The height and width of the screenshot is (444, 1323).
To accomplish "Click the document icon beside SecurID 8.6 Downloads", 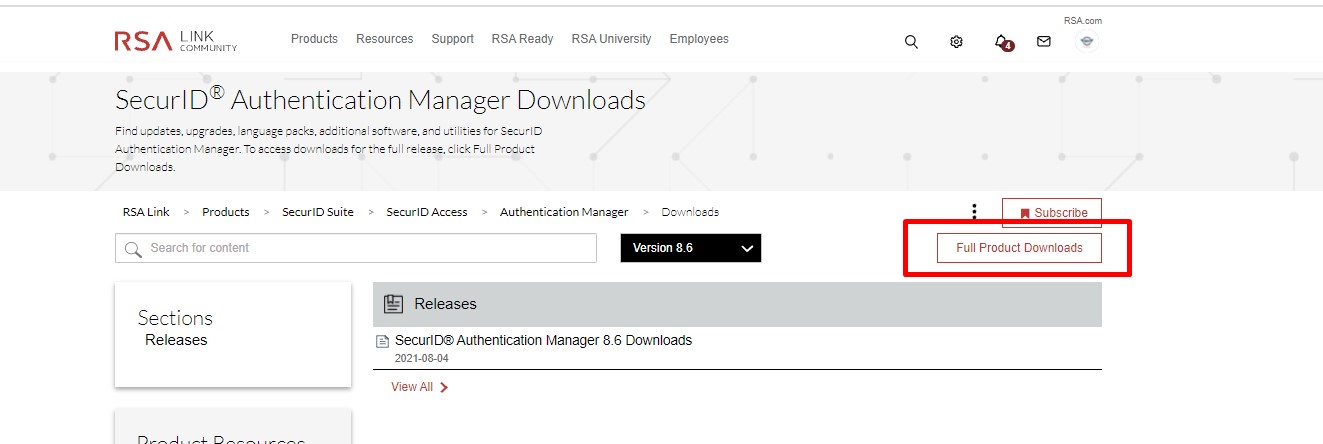I will click(x=382, y=341).
